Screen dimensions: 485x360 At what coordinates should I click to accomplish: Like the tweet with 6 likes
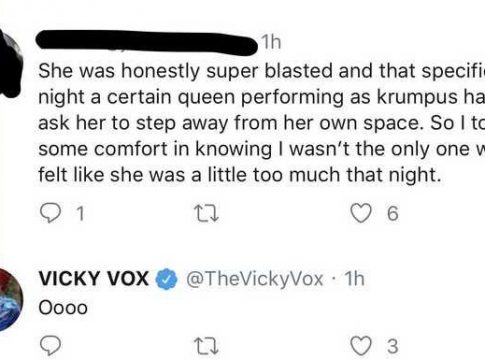tap(361, 213)
